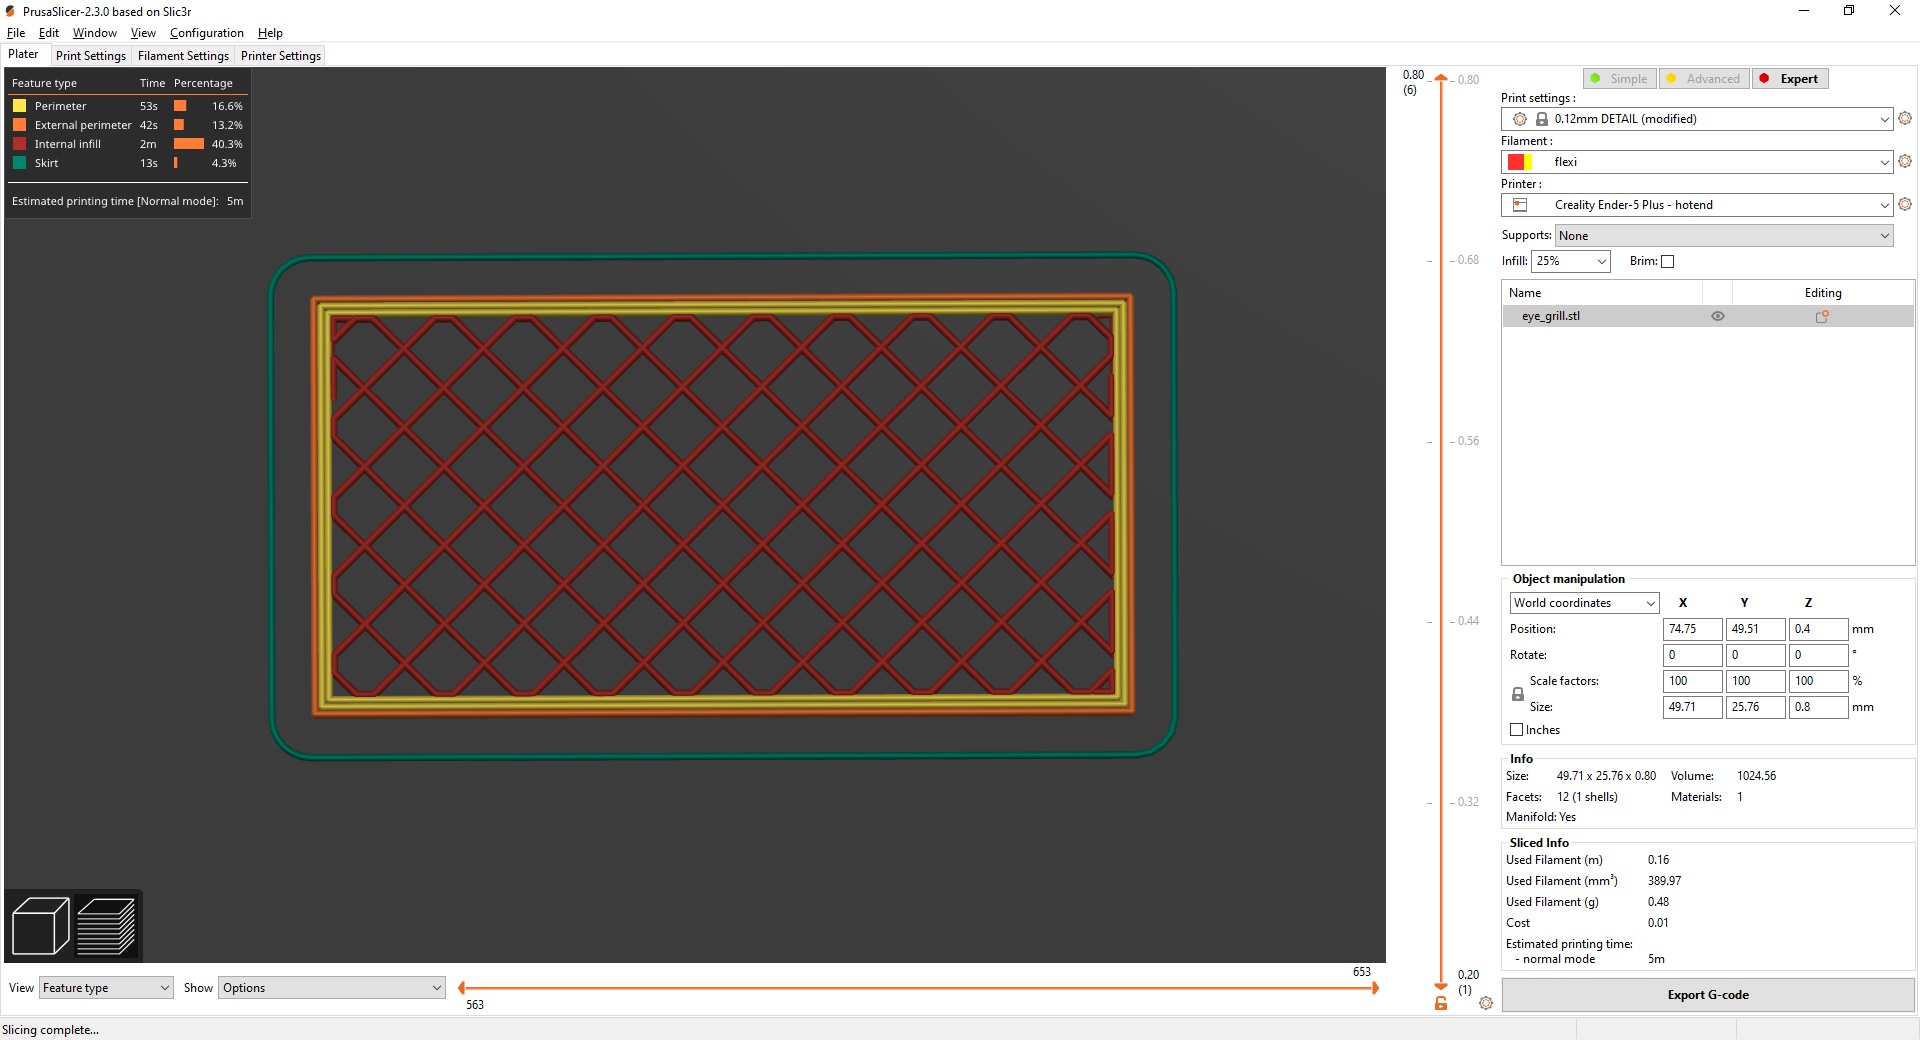Open the View menu

[143, 33]
